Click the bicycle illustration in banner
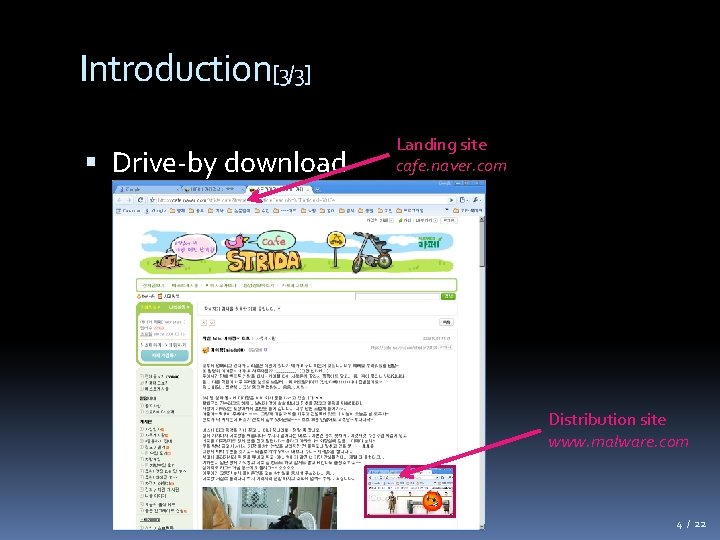Screen dimensions: 720x540 tap(372, 252)
